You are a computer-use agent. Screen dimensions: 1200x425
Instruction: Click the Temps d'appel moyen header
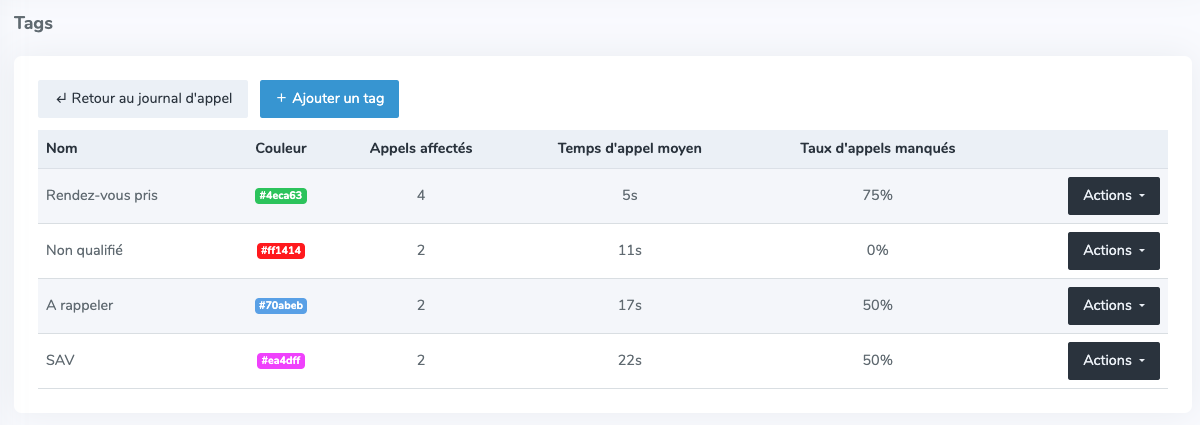(630, 149)
